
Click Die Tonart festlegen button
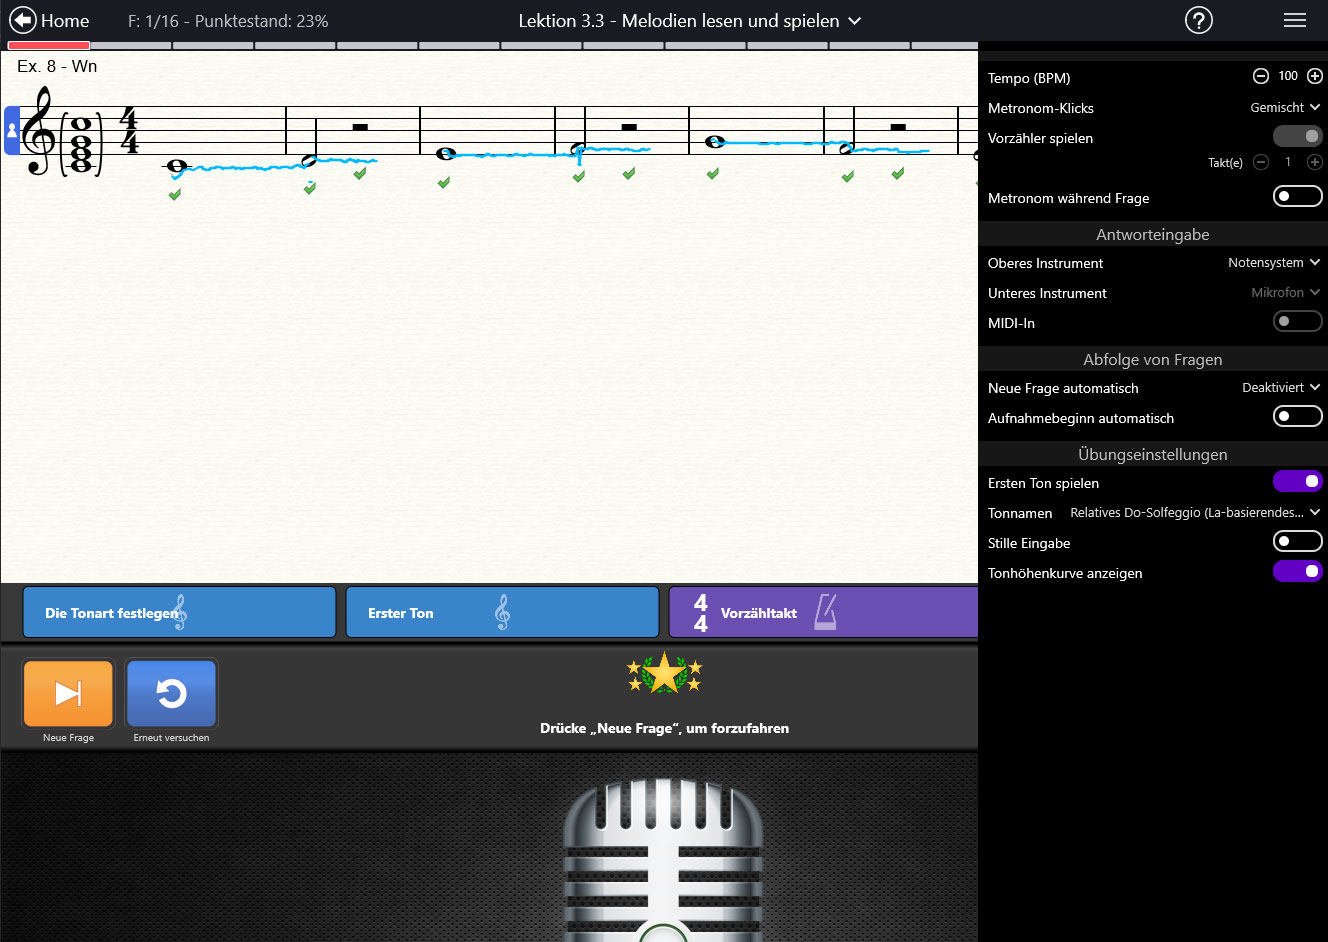coord(179,612)
